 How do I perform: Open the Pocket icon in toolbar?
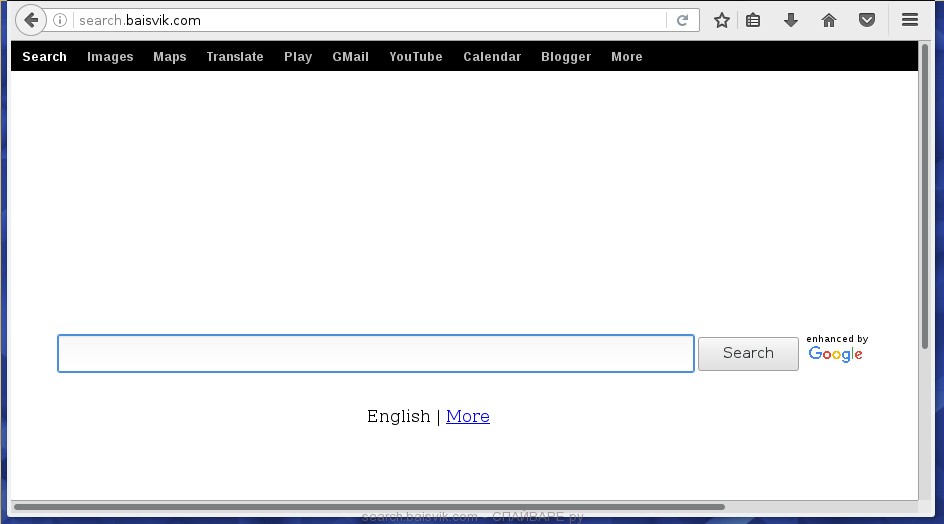coord(868,20)
